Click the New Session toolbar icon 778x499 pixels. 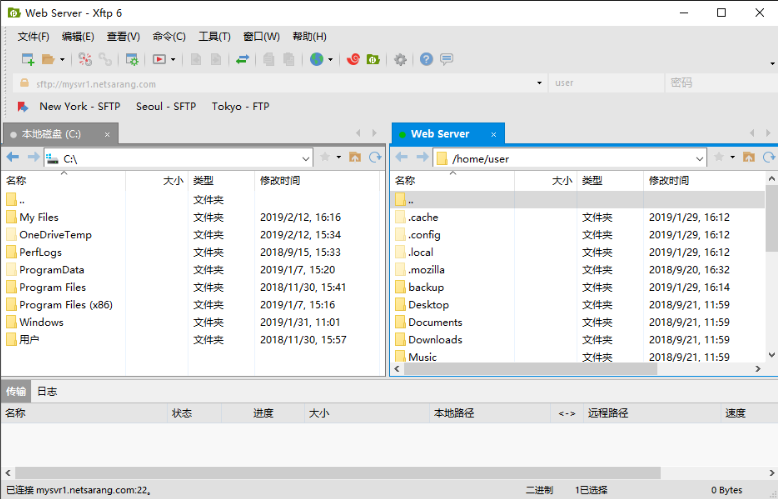click(28, 60)
